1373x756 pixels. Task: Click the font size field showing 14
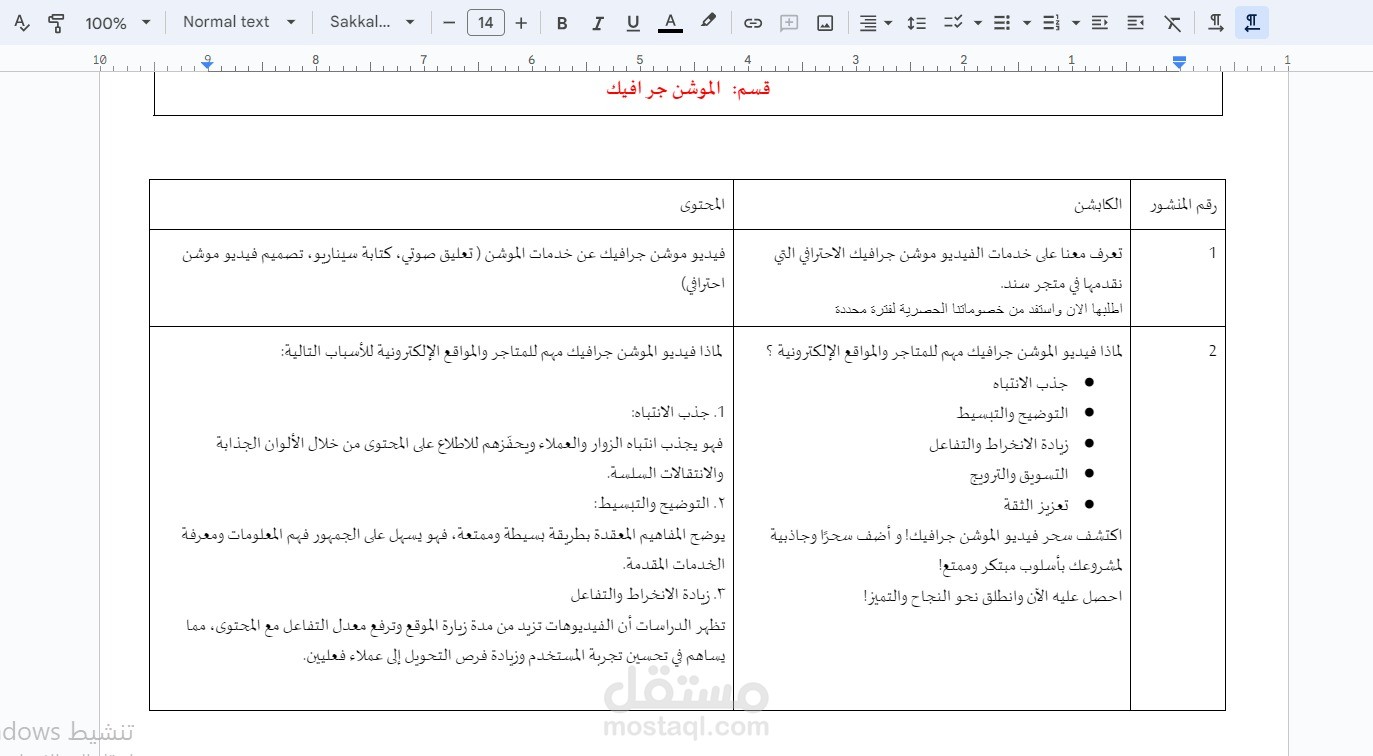(x=486, y=22)
